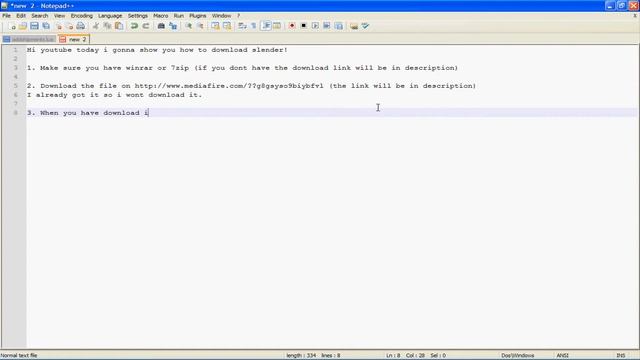Open the Macro menu
640x360 pixels.
pos(161,16)
